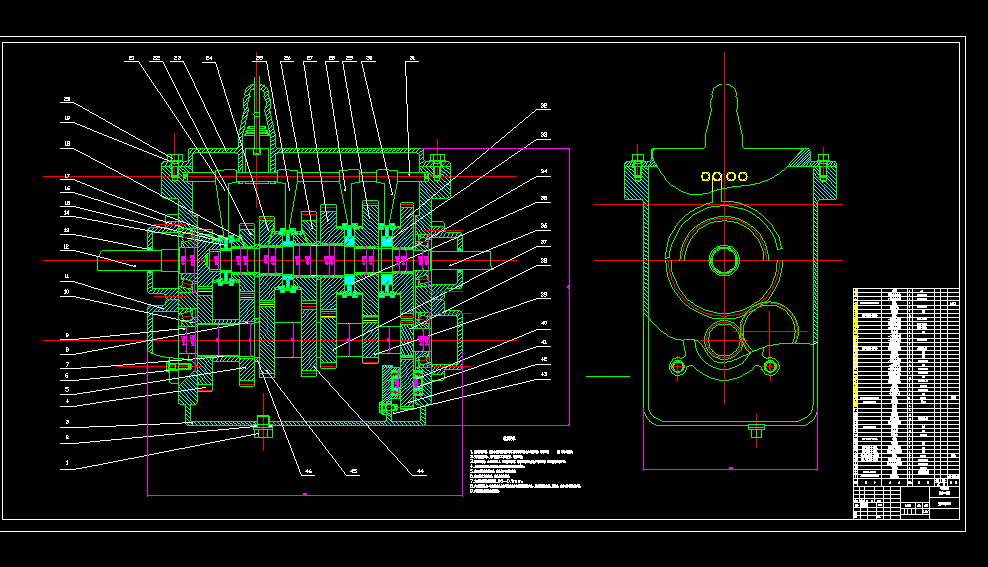988x567 pixels.
Task: Select part callout number 38
Action: pos(544,260)
